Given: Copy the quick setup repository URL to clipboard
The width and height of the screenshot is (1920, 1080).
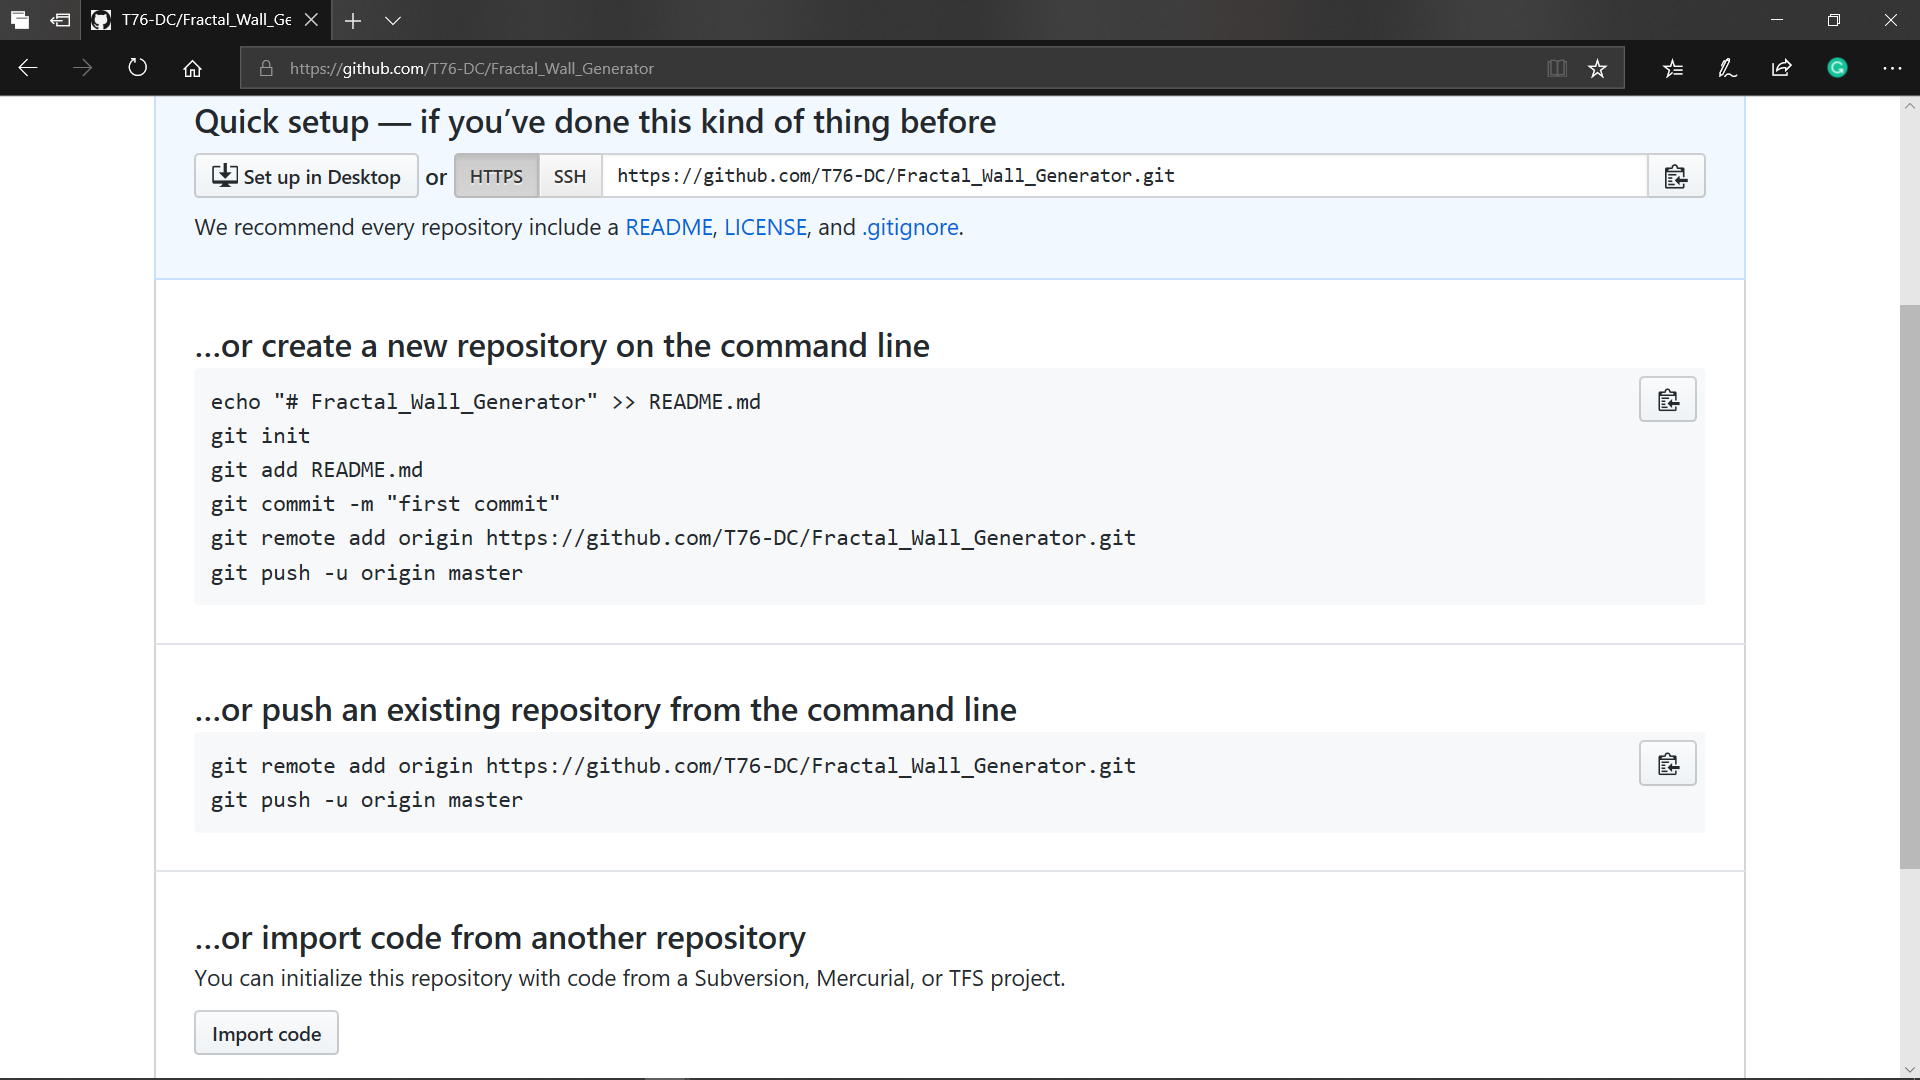Looking at the screenshot, I should point(1676,176).
